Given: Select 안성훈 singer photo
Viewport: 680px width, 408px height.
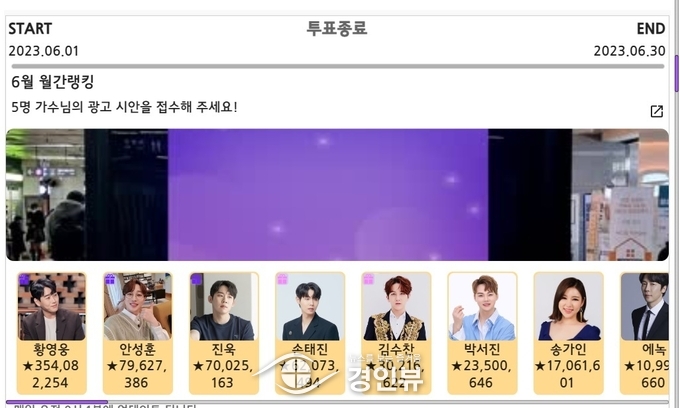Looking at the screenshot, I should [137, 306].
